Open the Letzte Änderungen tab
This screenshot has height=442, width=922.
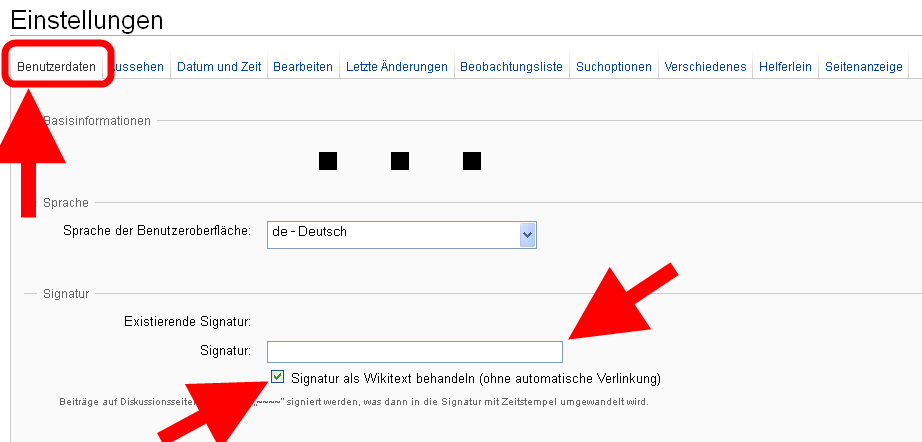pyautogui.click(x=397, y=67)
